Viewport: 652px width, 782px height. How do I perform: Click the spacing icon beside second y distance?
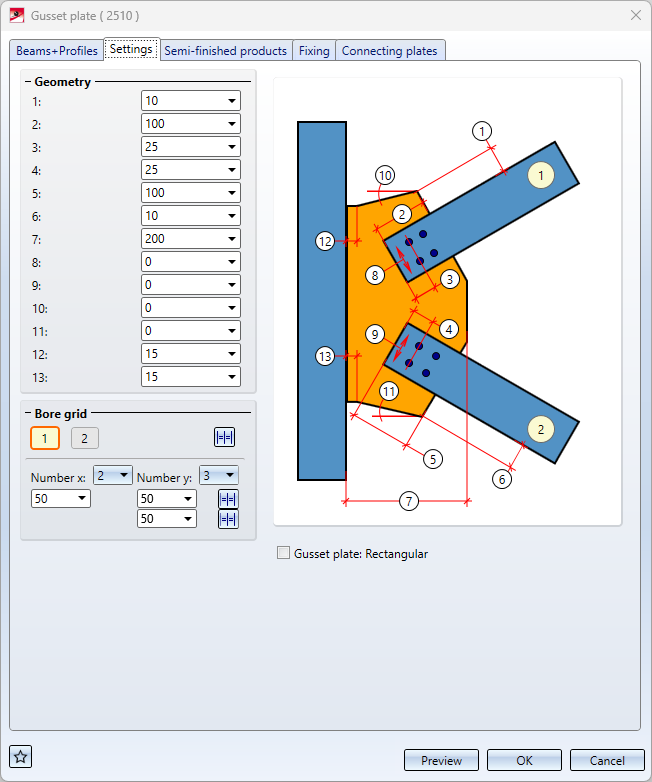pos(228,519)
